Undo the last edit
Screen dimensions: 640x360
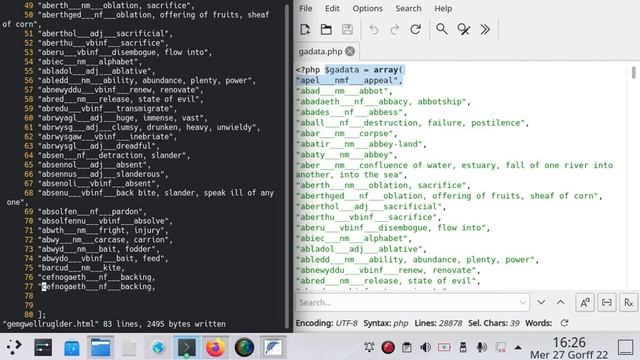pos(373,29)
